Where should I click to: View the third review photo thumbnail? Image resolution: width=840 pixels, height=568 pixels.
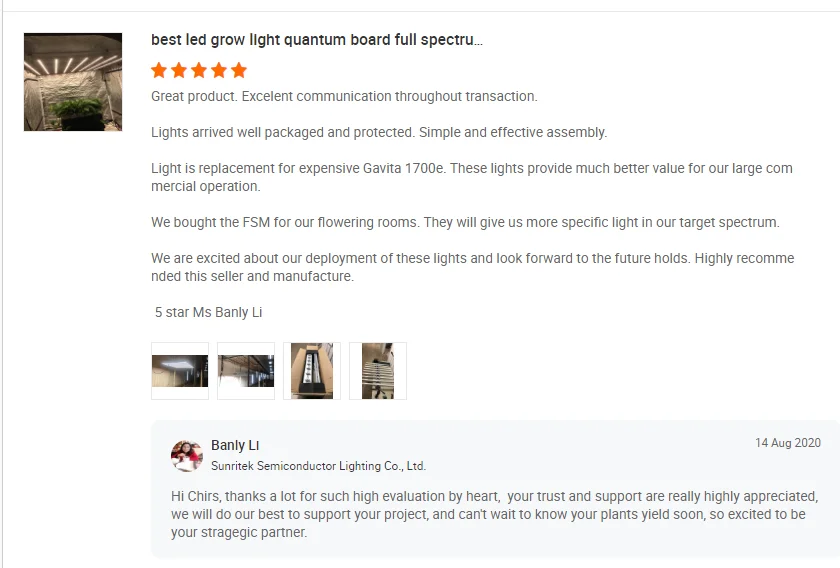tap(312, 371)
